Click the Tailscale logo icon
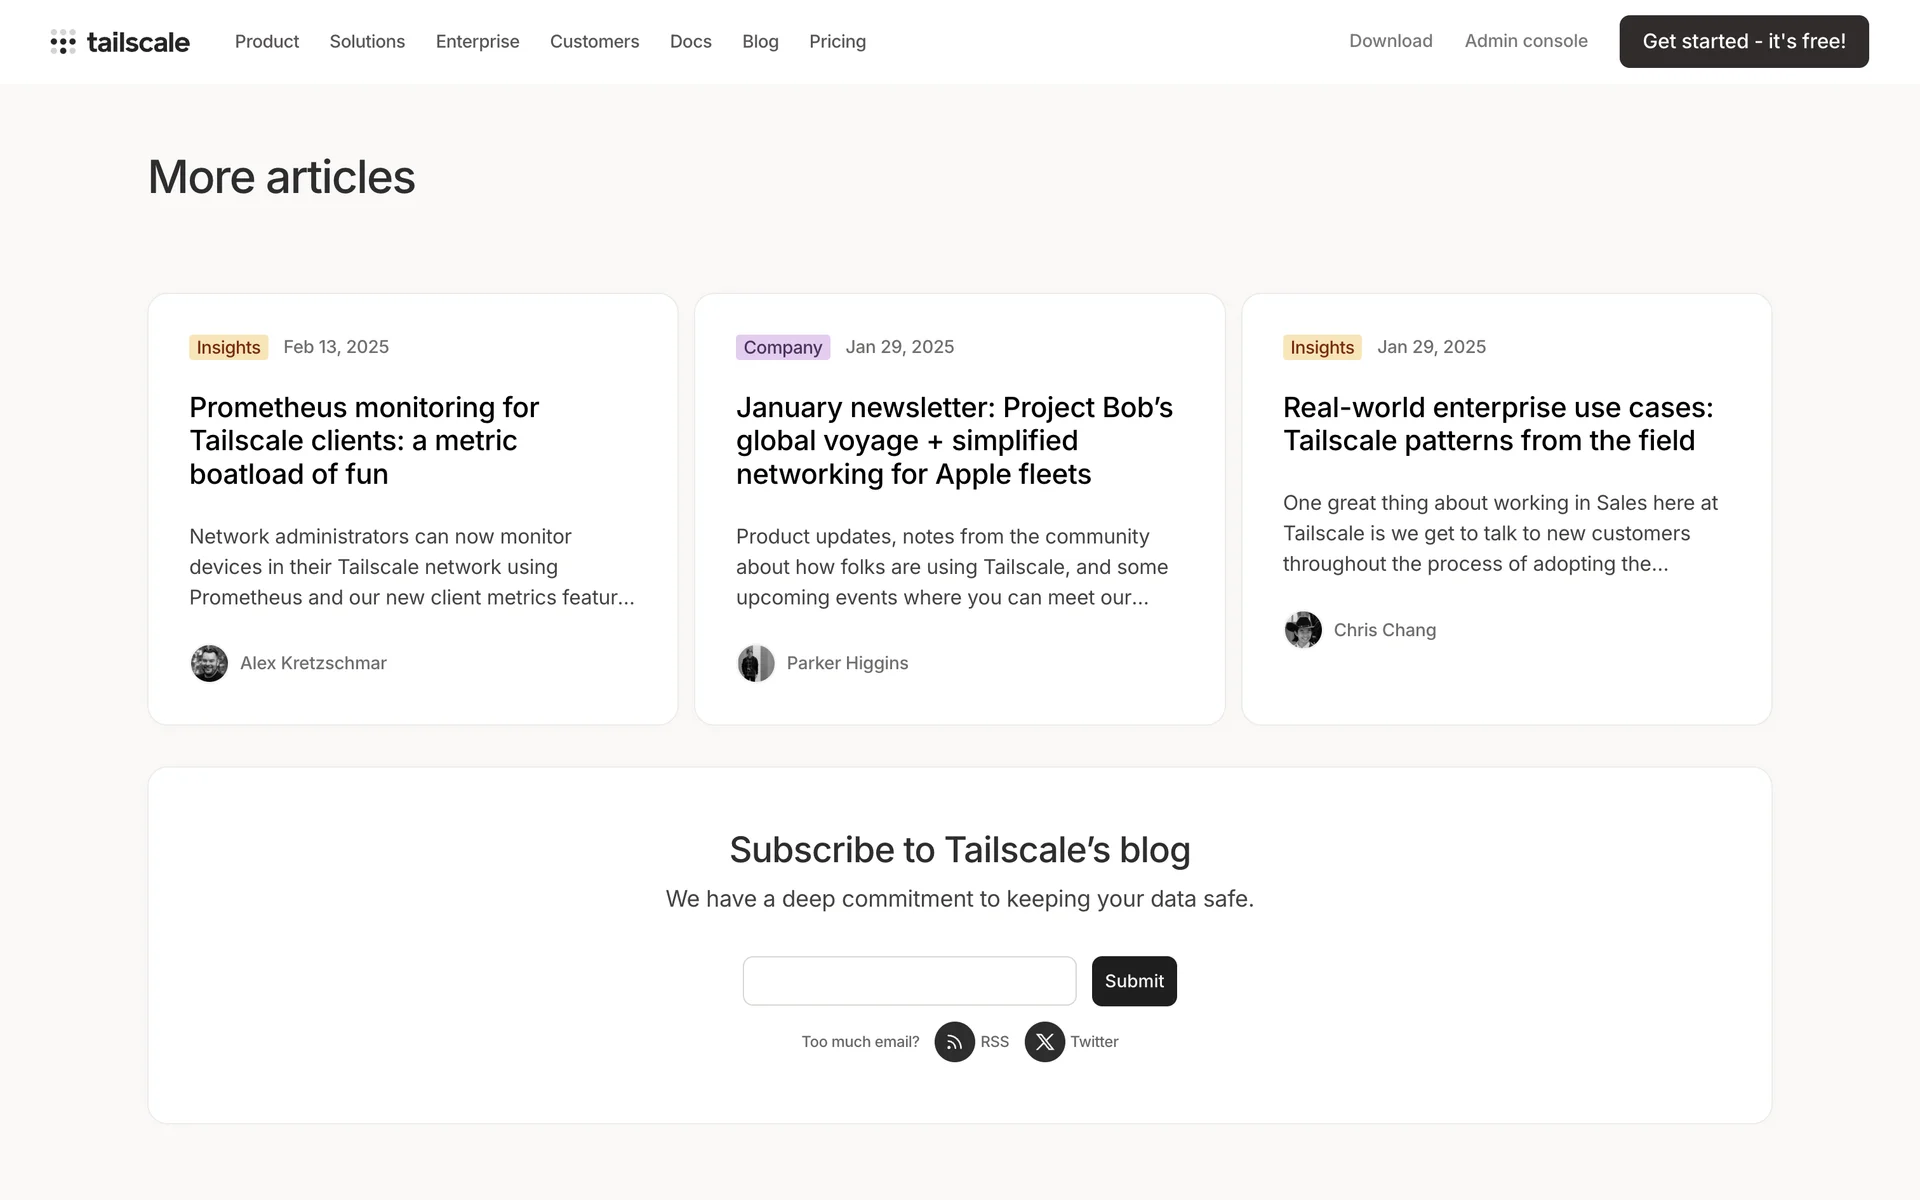 coord(63,42)
